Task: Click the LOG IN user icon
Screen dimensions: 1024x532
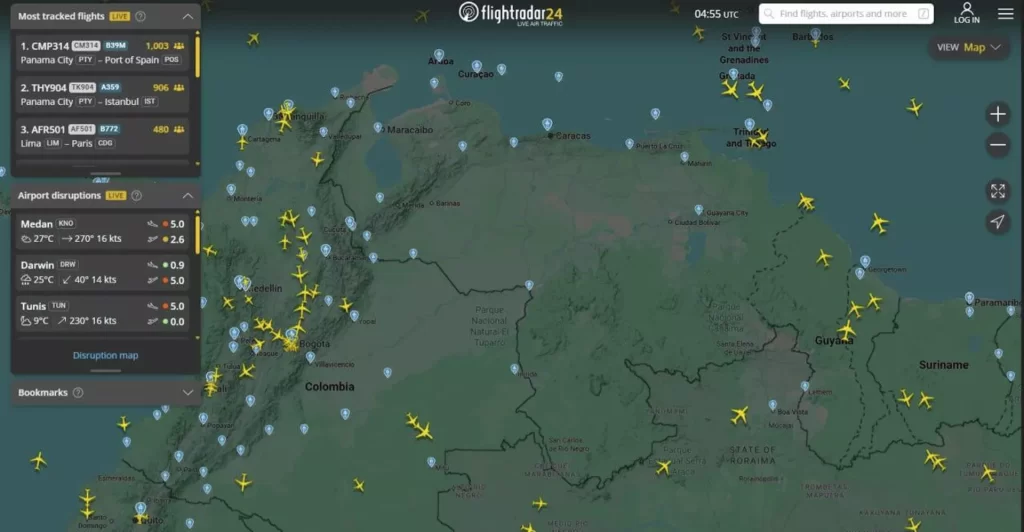Action: 966,13
